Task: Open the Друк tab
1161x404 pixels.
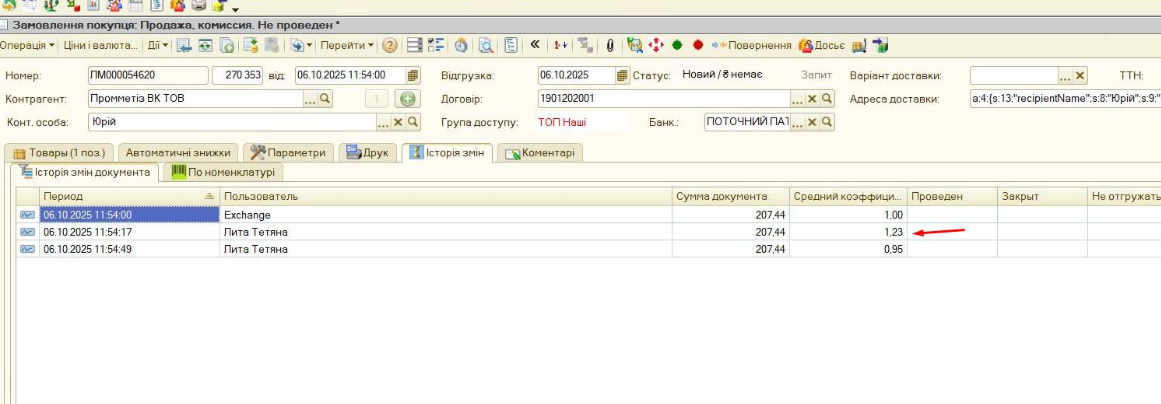Action: tap(367, 153)
